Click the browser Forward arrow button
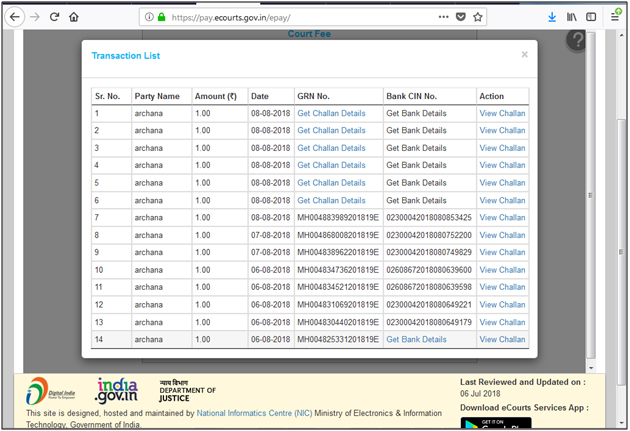The width and height of the screenshot is (630, 431). pyautogui.click(x=35, y=17)
